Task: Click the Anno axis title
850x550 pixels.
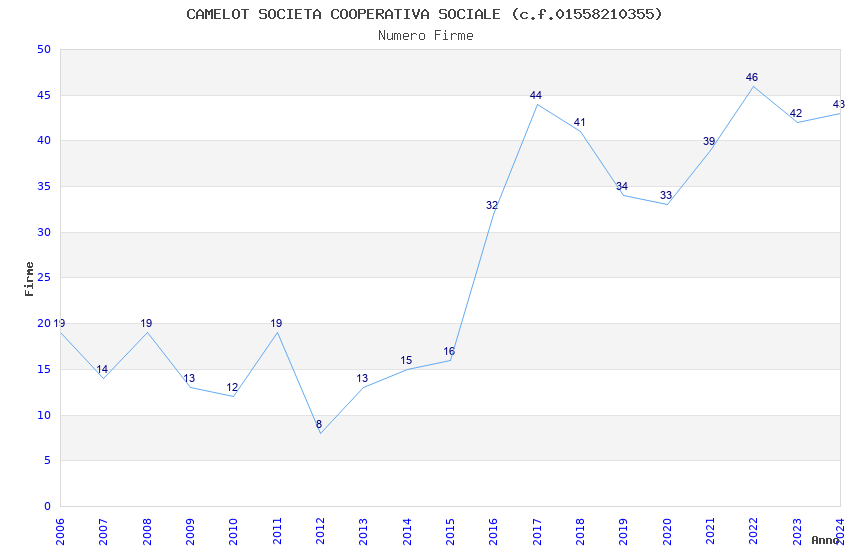Action: coord(825,540)
